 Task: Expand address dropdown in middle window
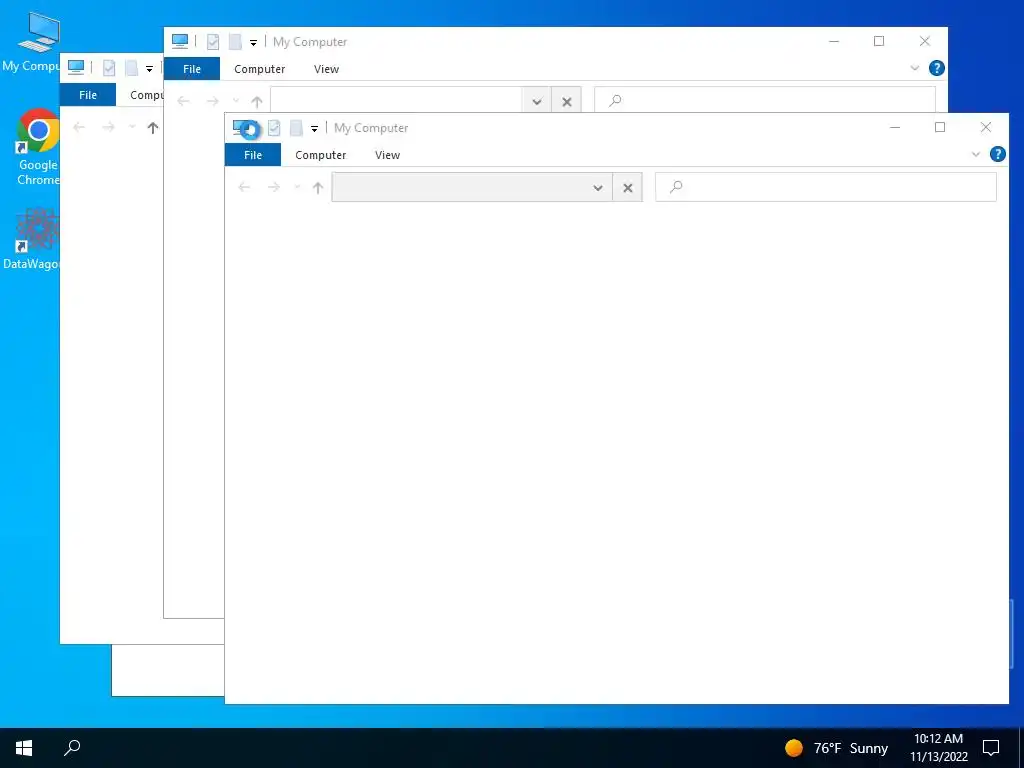[537, 101]
